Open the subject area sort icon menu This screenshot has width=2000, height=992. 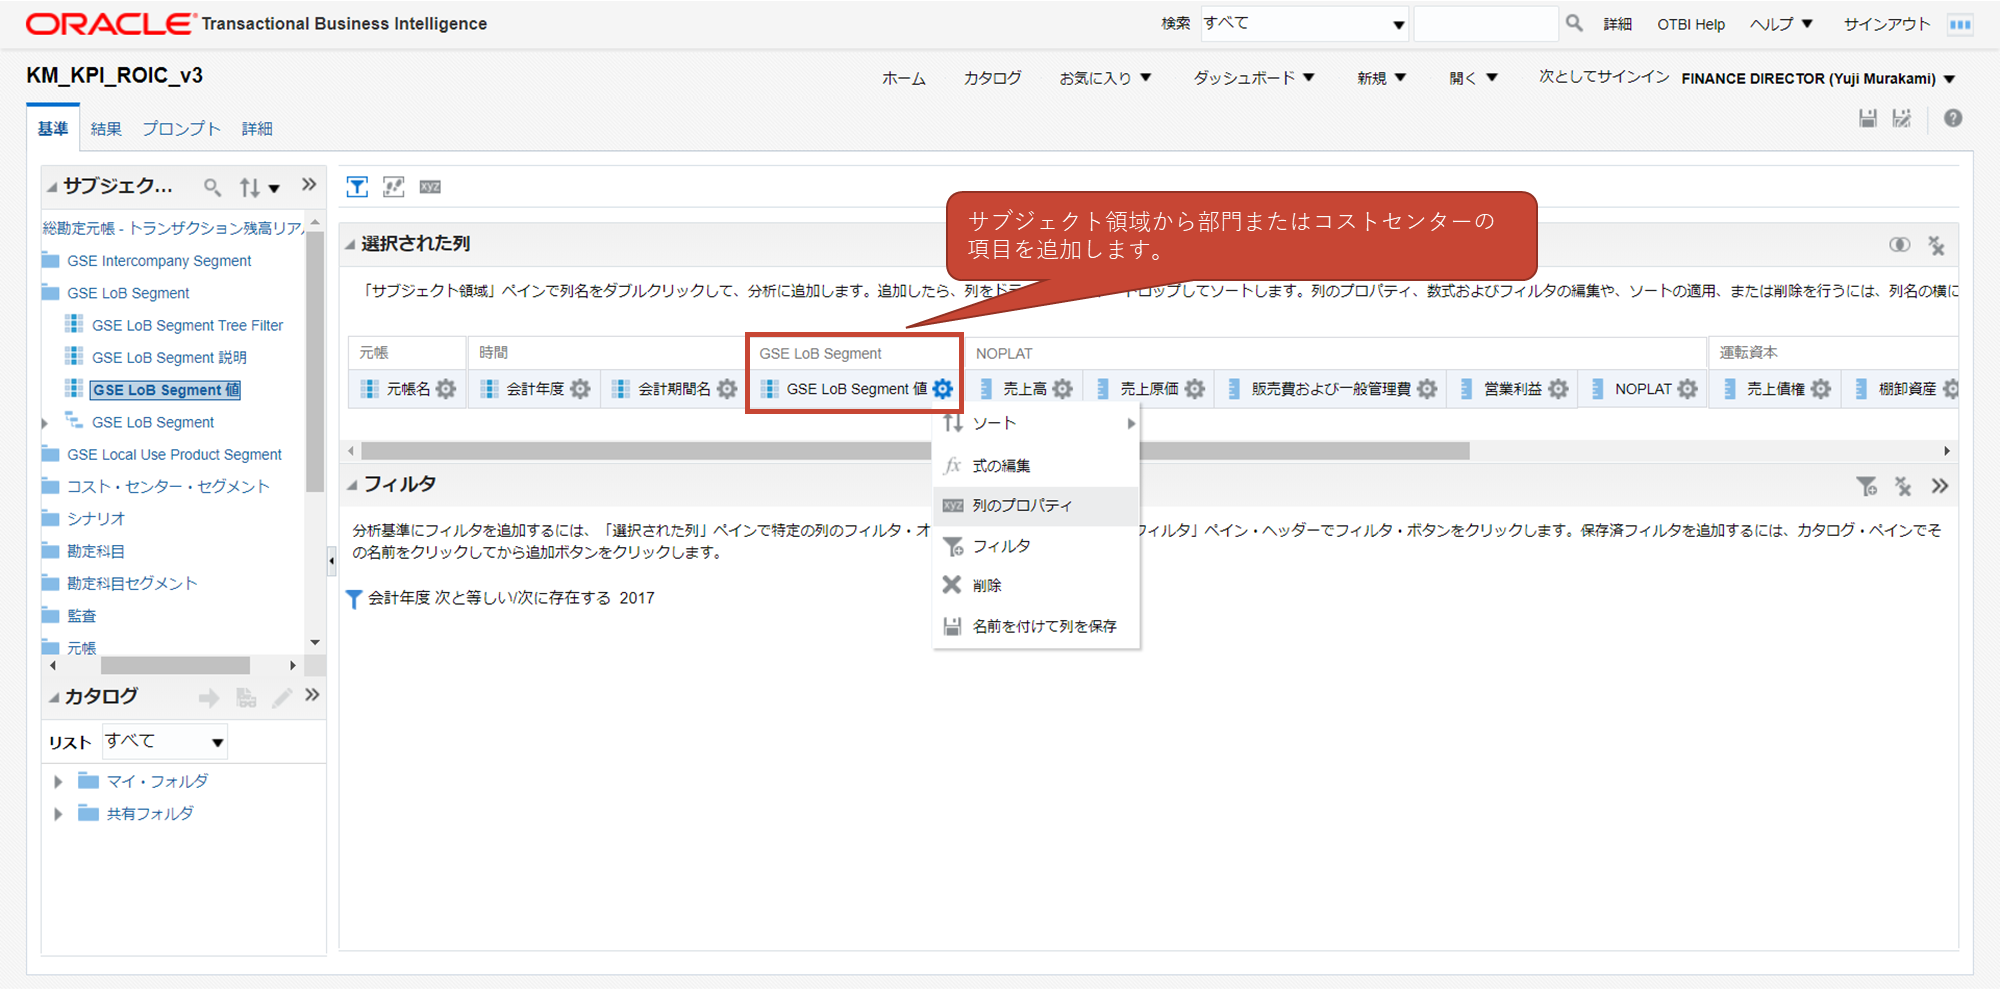tap(259, 187)
